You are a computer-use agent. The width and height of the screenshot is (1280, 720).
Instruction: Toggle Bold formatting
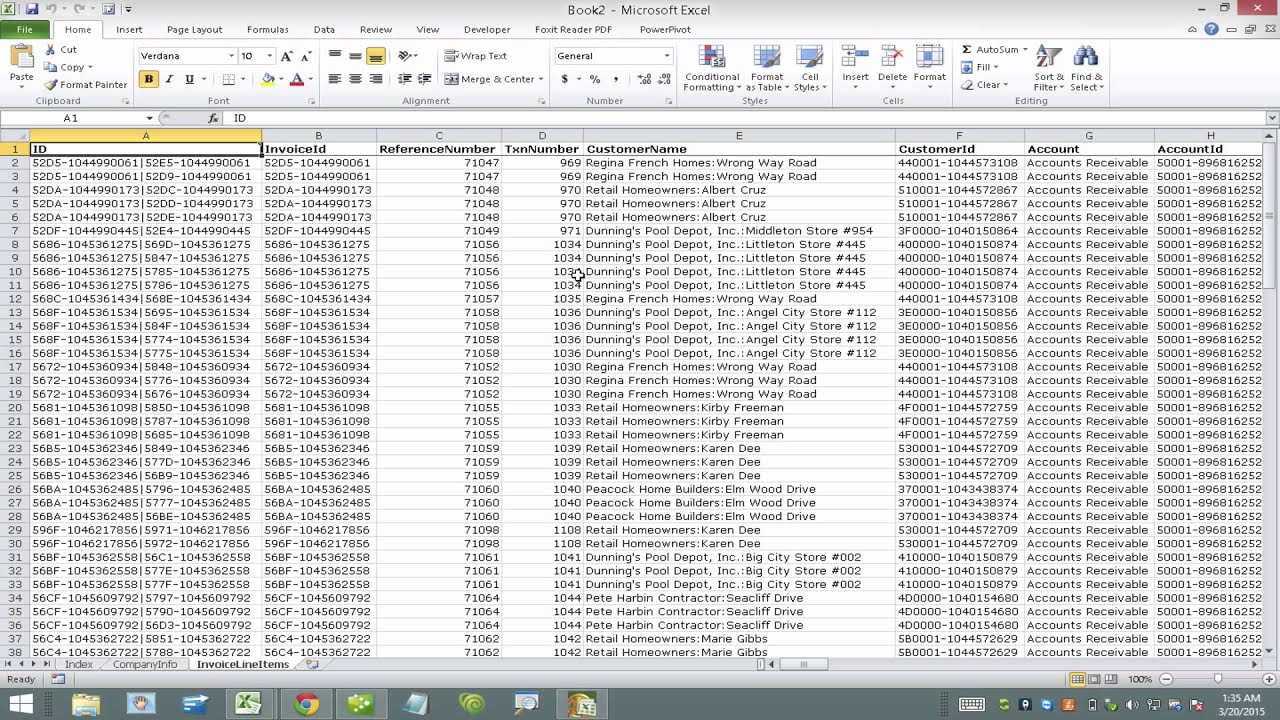(149, 79)
